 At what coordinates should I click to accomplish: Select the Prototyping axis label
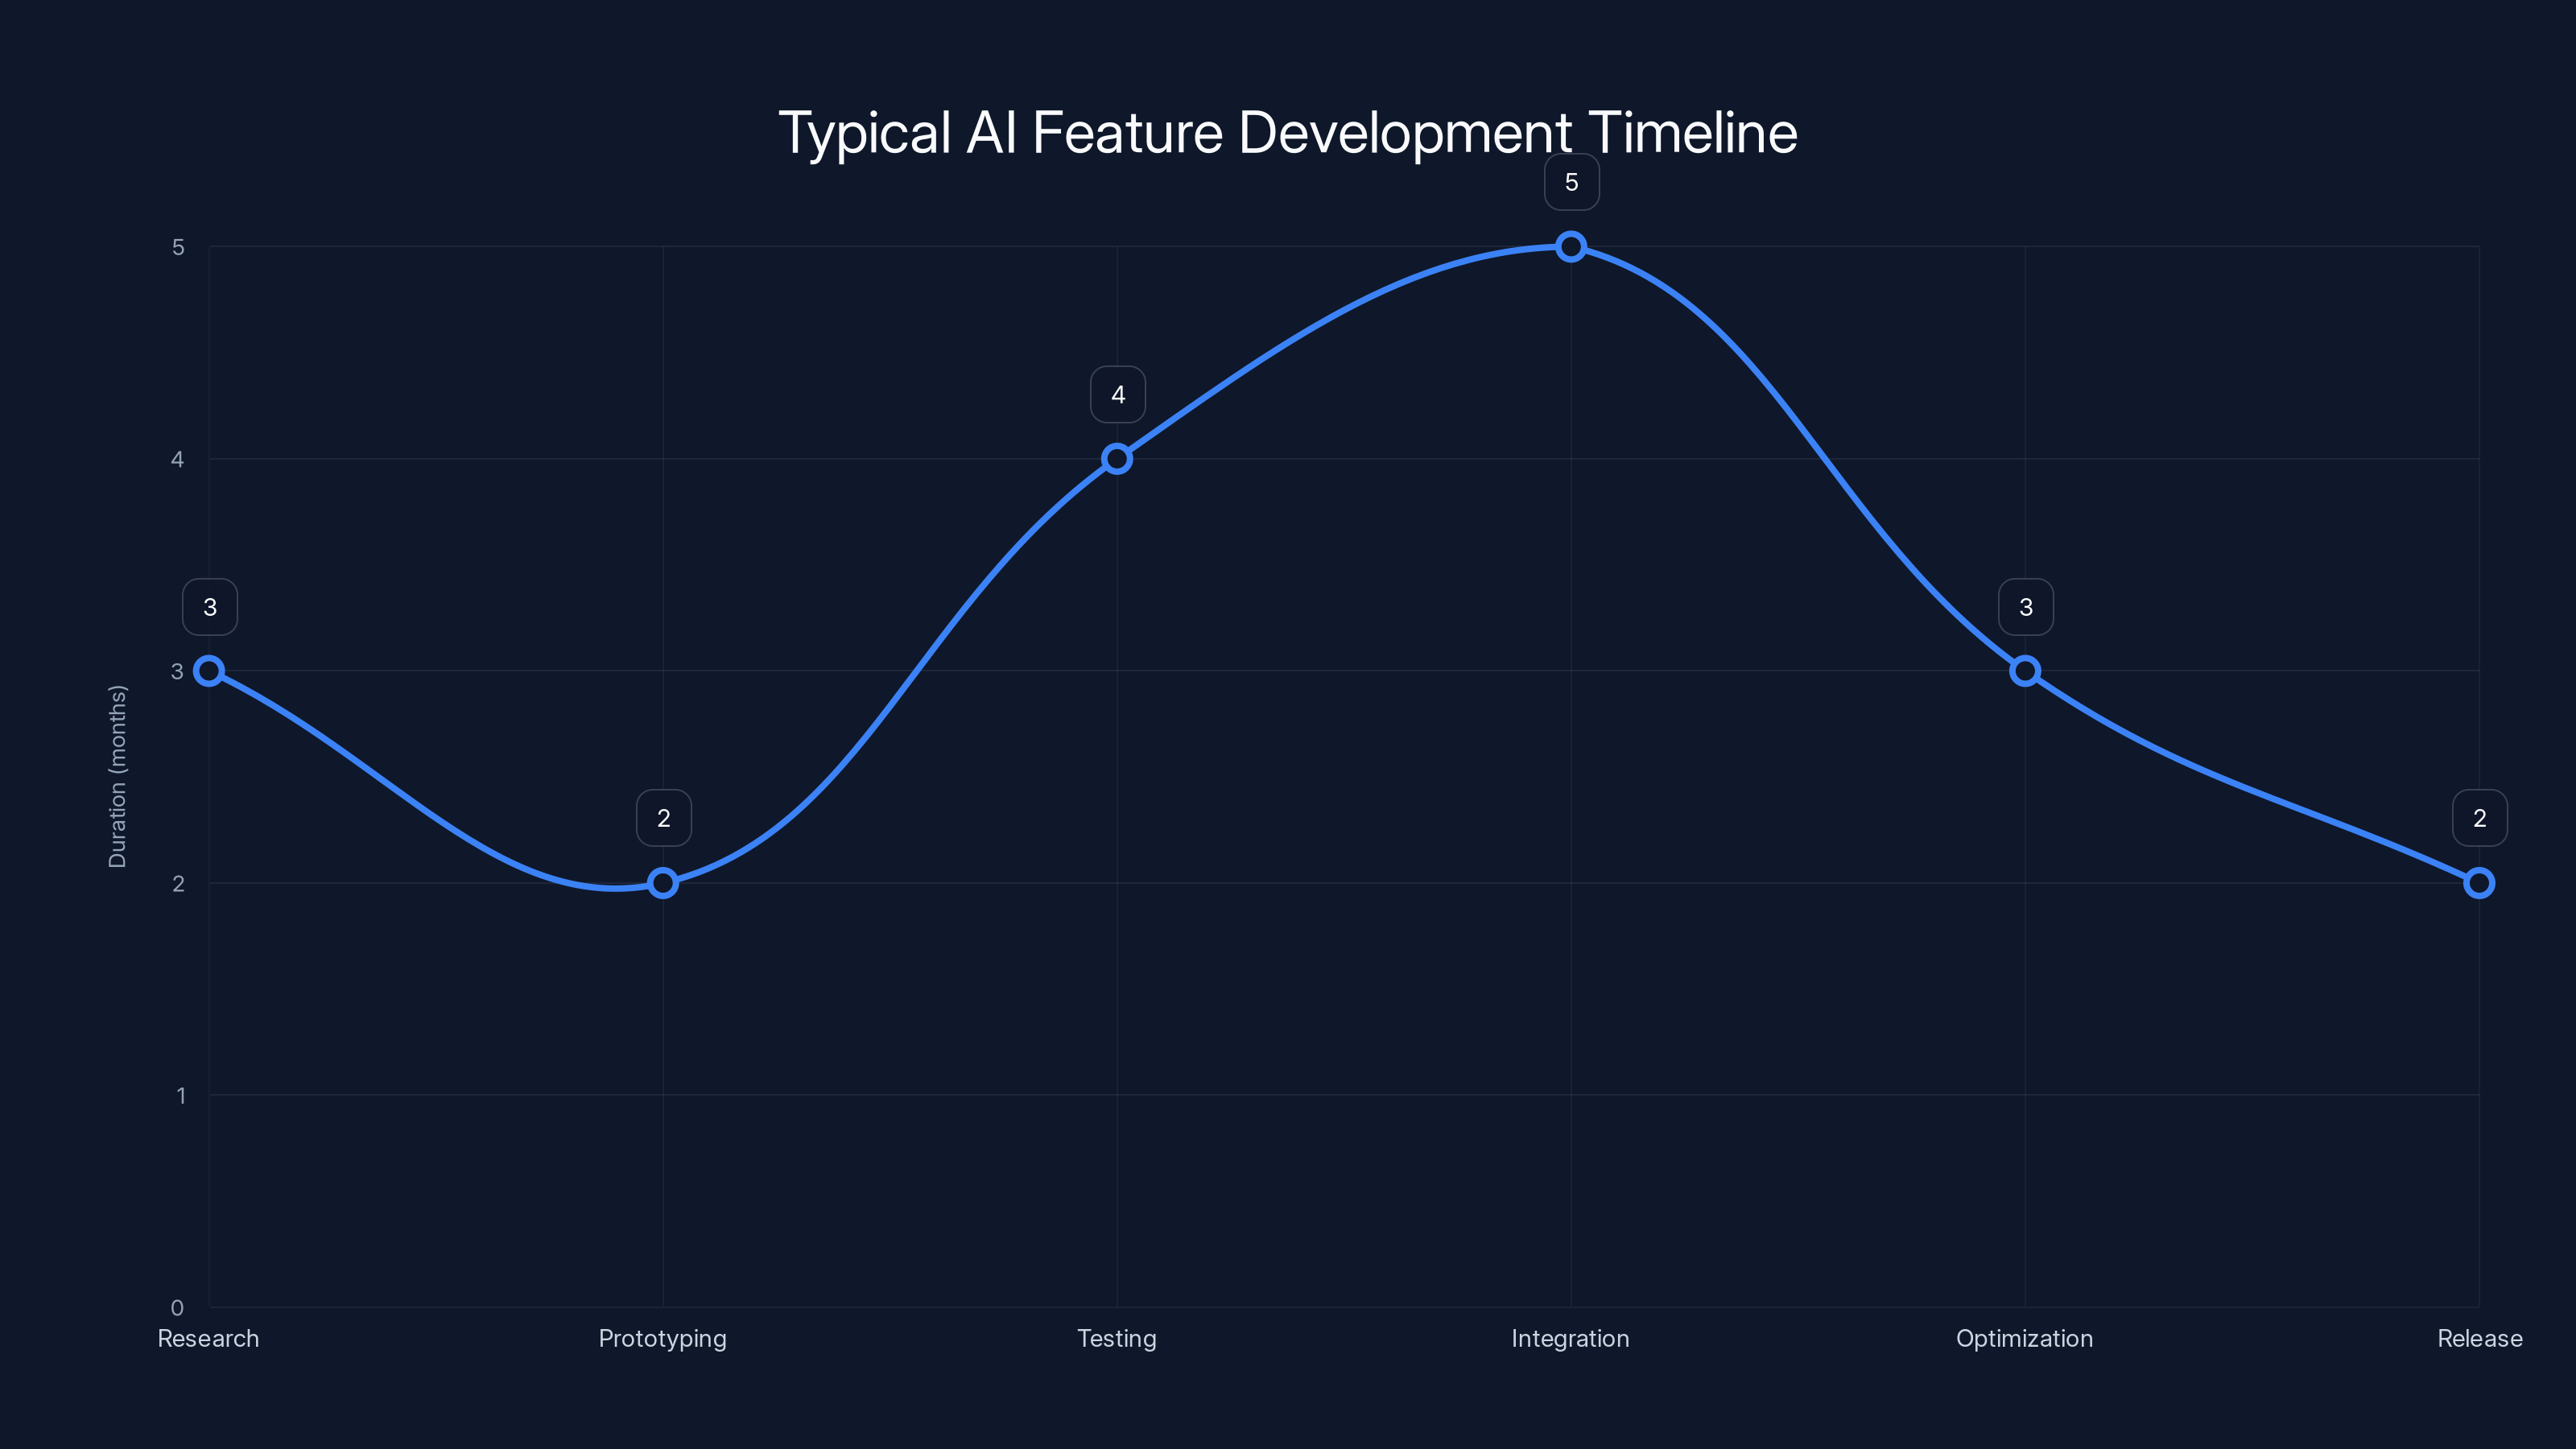(662, 1338)
